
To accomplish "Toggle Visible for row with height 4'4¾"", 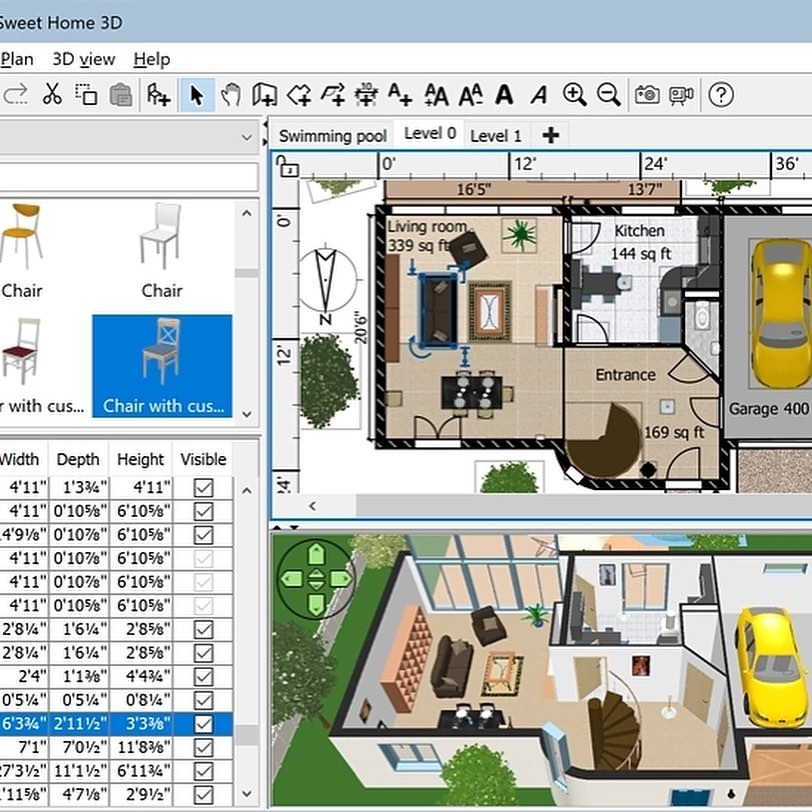I will coord(204,676).
